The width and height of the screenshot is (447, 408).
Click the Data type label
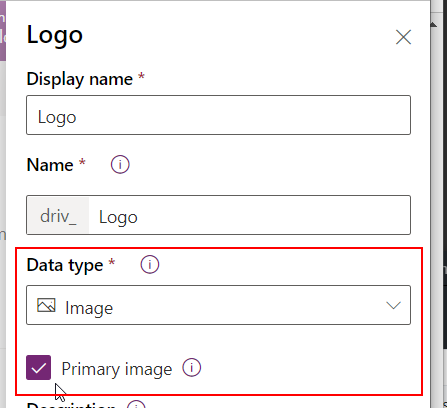click(x=65, y=265)
